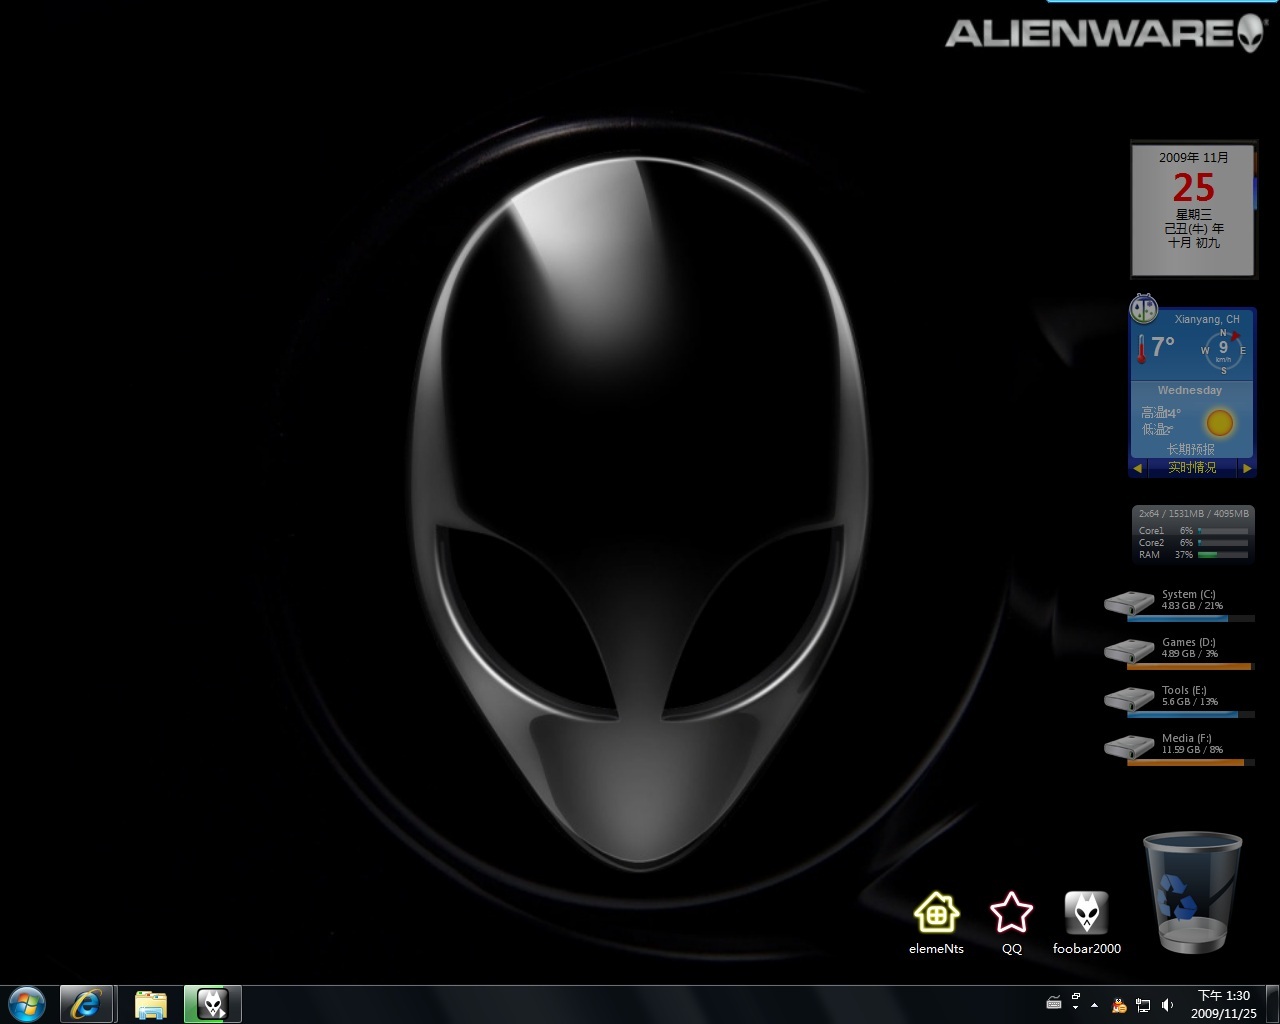This screenshot has width=1280, height=1024.
Task: Click the Core1 6% CPU meter row
Action: click(x=1193, y=531)
